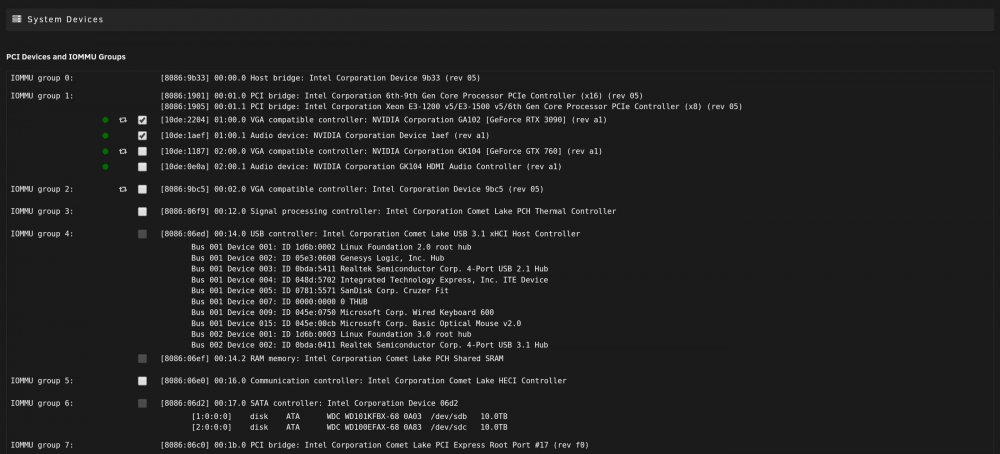
Task: Click the SATA controller Device 06d2 text
Action: pyautogui.click(x=309, y=403)
